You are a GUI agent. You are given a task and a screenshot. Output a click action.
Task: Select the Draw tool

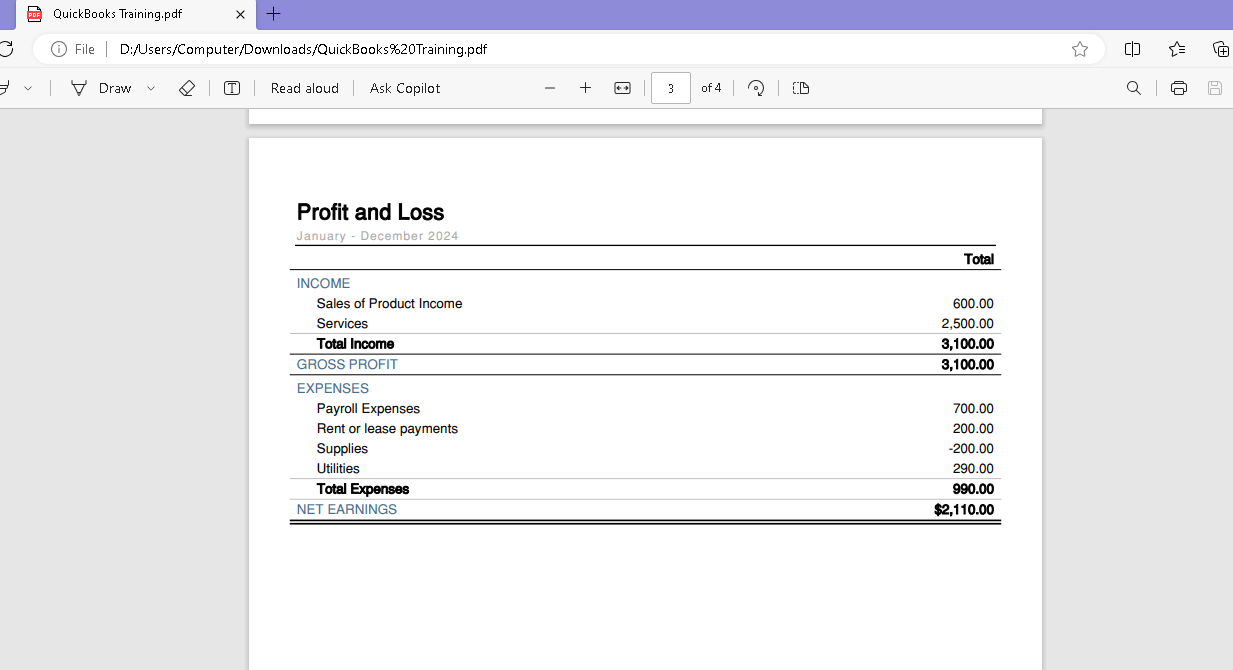coord(101,88)
